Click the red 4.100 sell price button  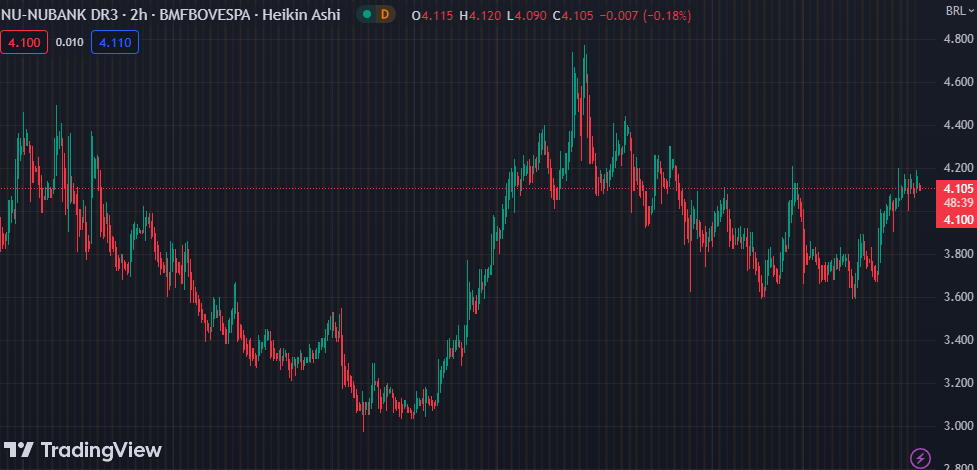click(24, 42)
